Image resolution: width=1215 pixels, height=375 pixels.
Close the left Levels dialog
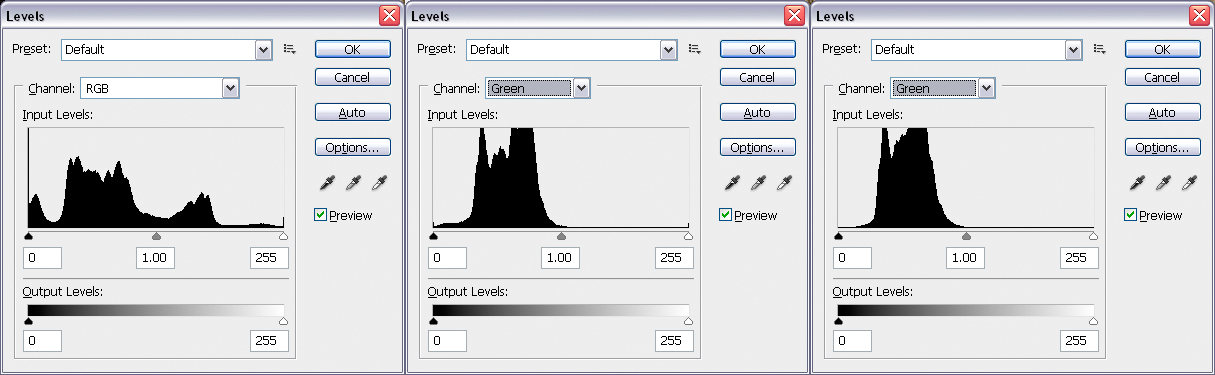389,16
